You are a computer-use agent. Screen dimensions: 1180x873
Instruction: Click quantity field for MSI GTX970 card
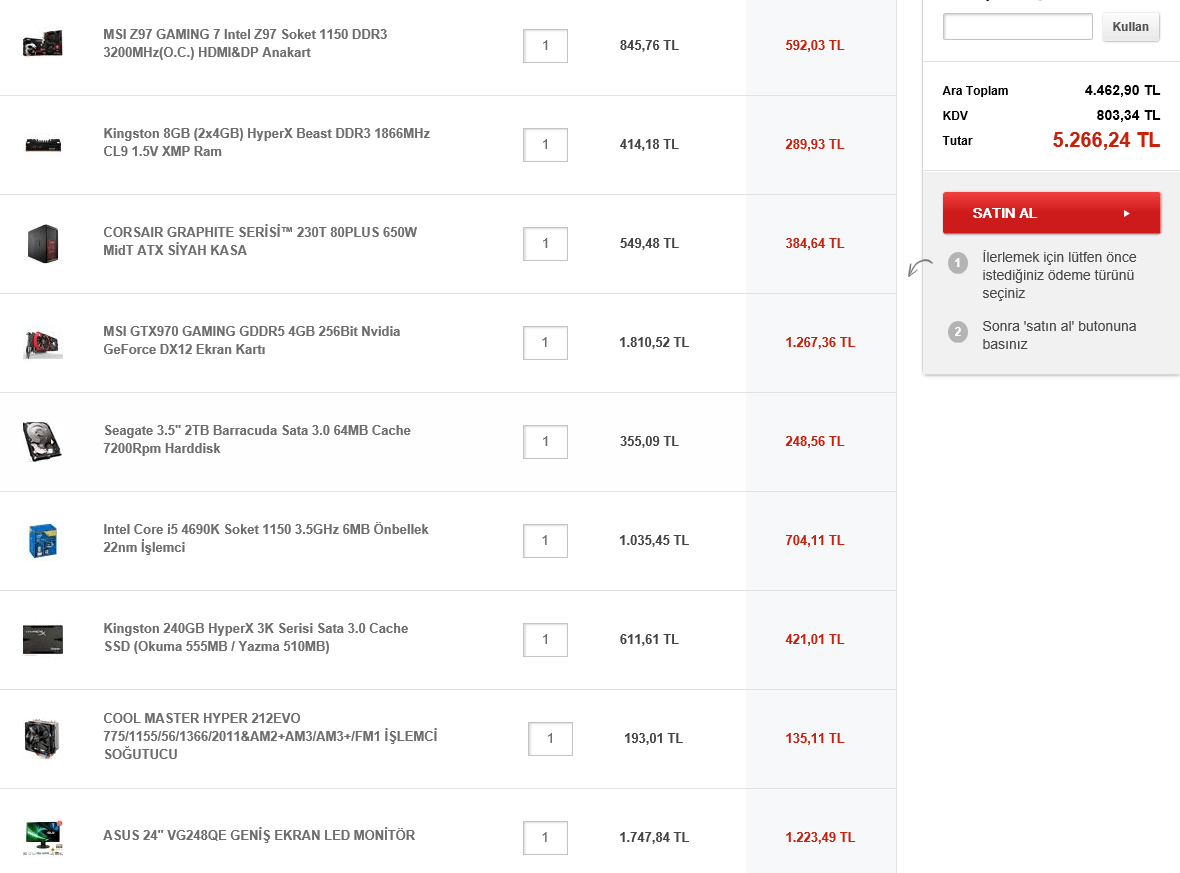point(545,343)
